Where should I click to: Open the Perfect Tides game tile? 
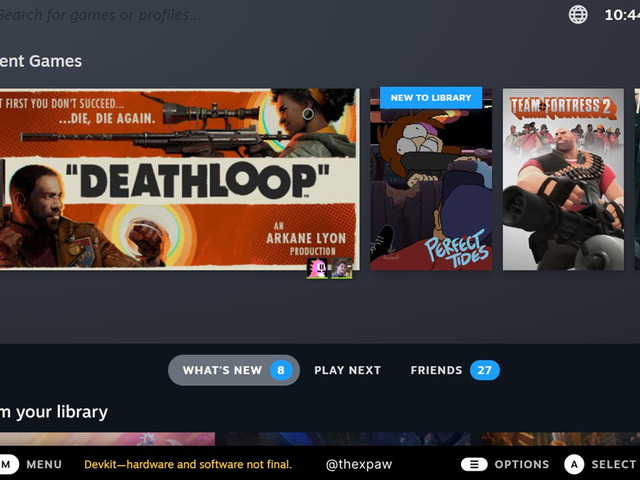(431, 185)
